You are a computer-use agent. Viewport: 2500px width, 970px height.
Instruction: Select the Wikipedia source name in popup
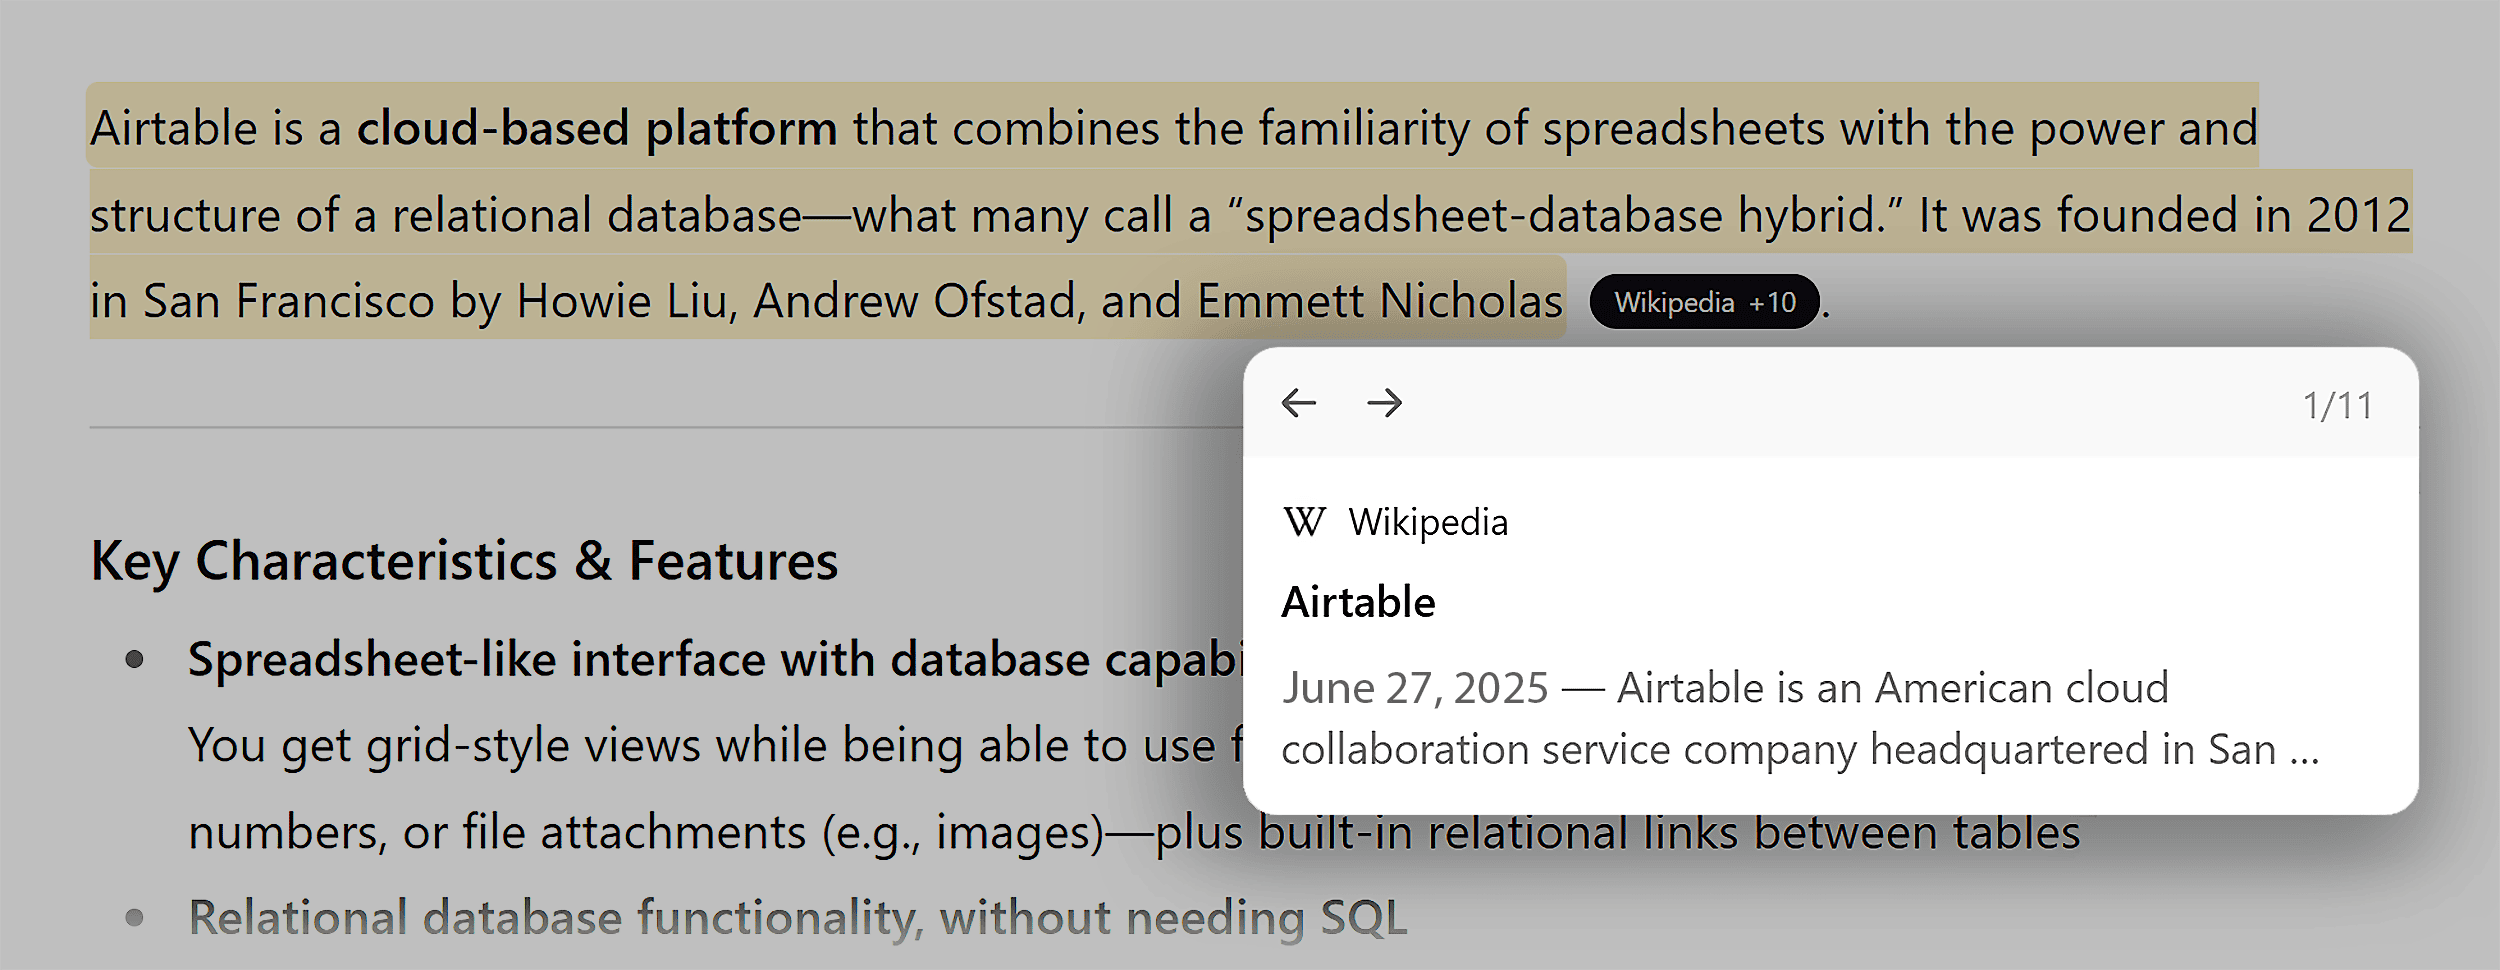(x=1428, y=523)
